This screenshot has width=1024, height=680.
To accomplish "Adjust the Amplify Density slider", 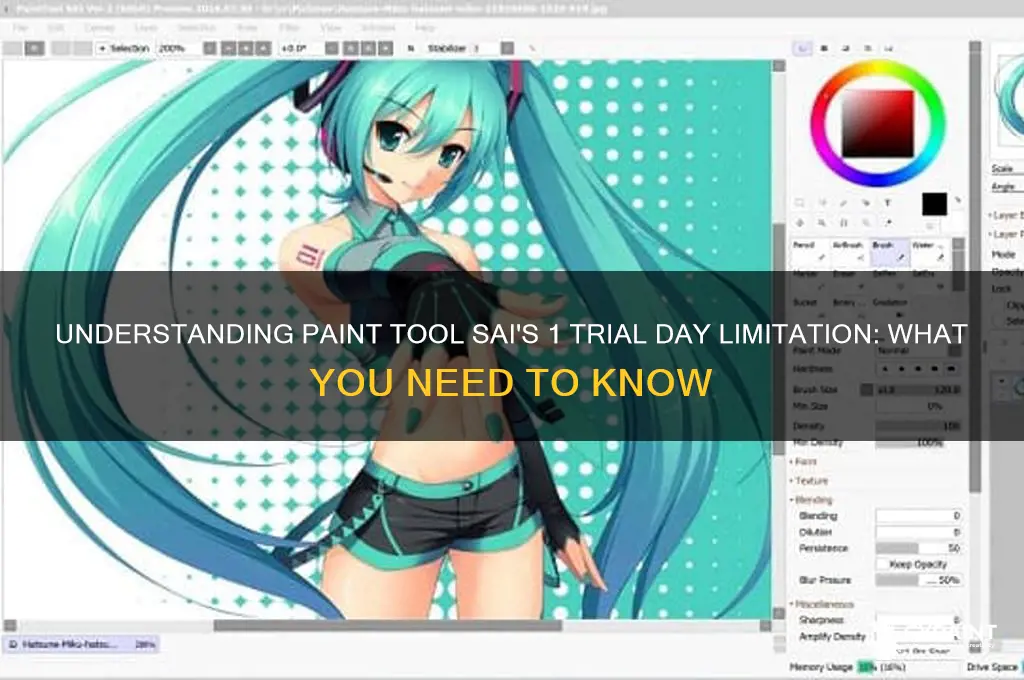I will (x=919, y=636).
